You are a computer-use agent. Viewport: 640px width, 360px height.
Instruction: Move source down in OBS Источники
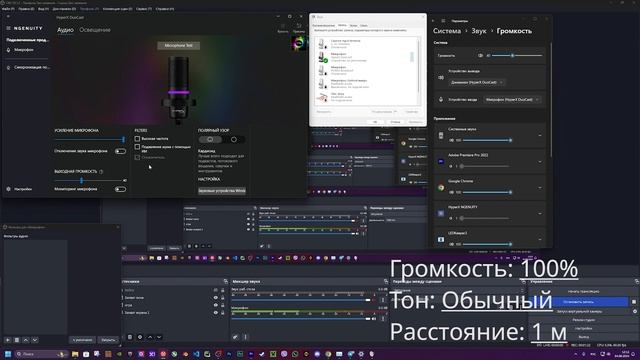pyautogui.click(x=159, y=337)
